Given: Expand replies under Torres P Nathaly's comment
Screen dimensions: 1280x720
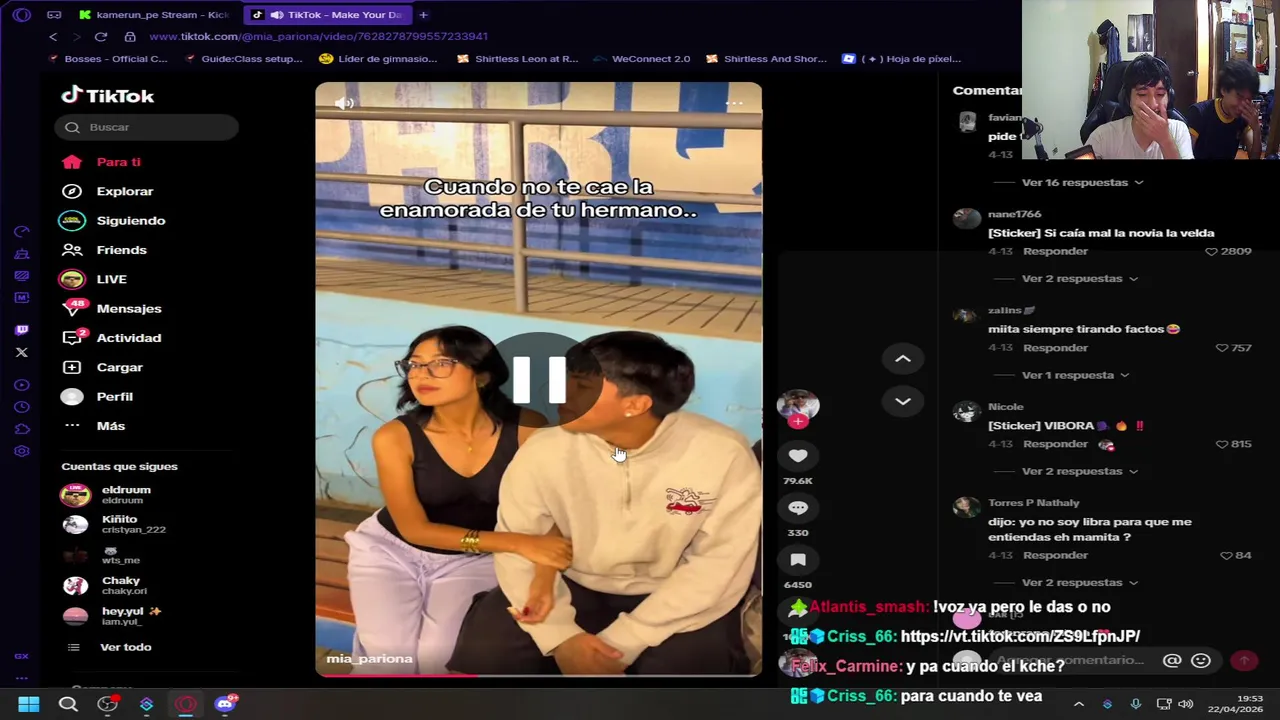Looking at the screenshot, I should click(x=1079, y=582).
